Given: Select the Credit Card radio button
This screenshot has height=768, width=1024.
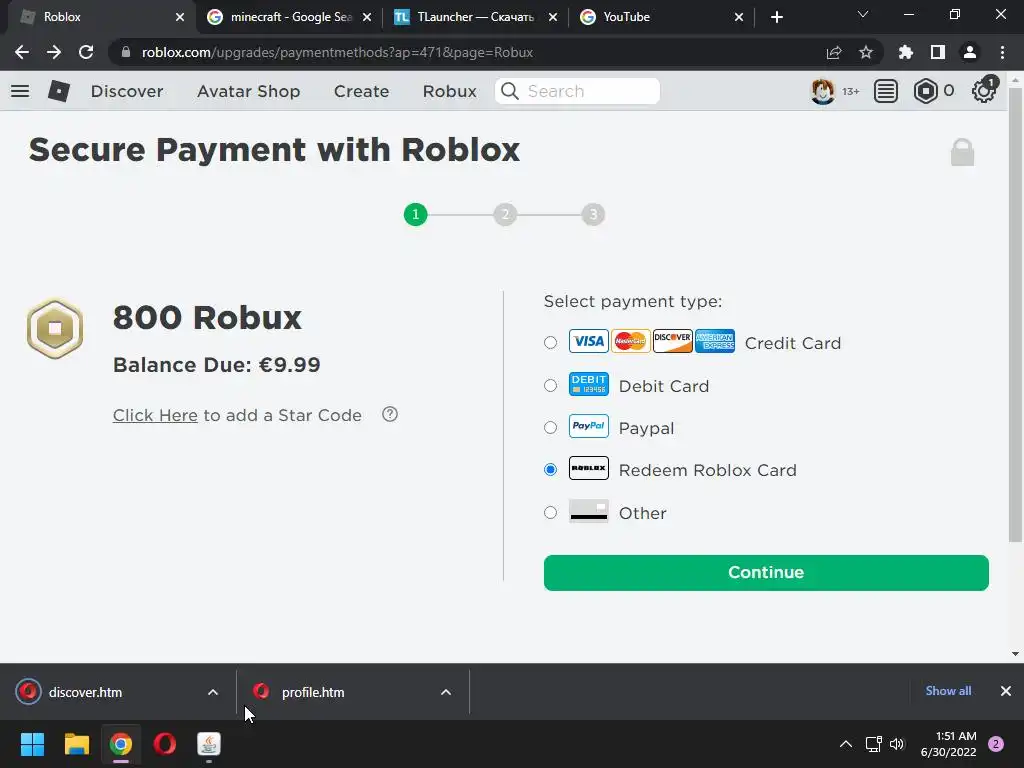Looking at the screenshot, I should point(551,342).
